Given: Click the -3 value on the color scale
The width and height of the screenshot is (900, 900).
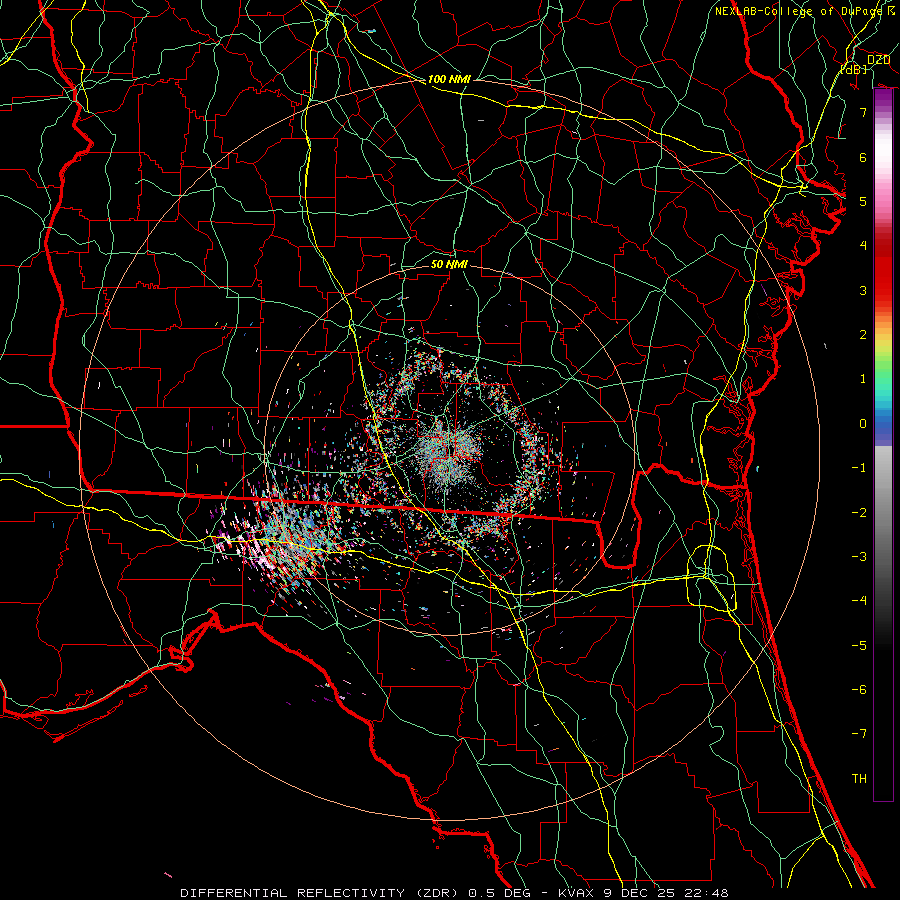Looking at the screenshot, I should [x=859, y=557].
